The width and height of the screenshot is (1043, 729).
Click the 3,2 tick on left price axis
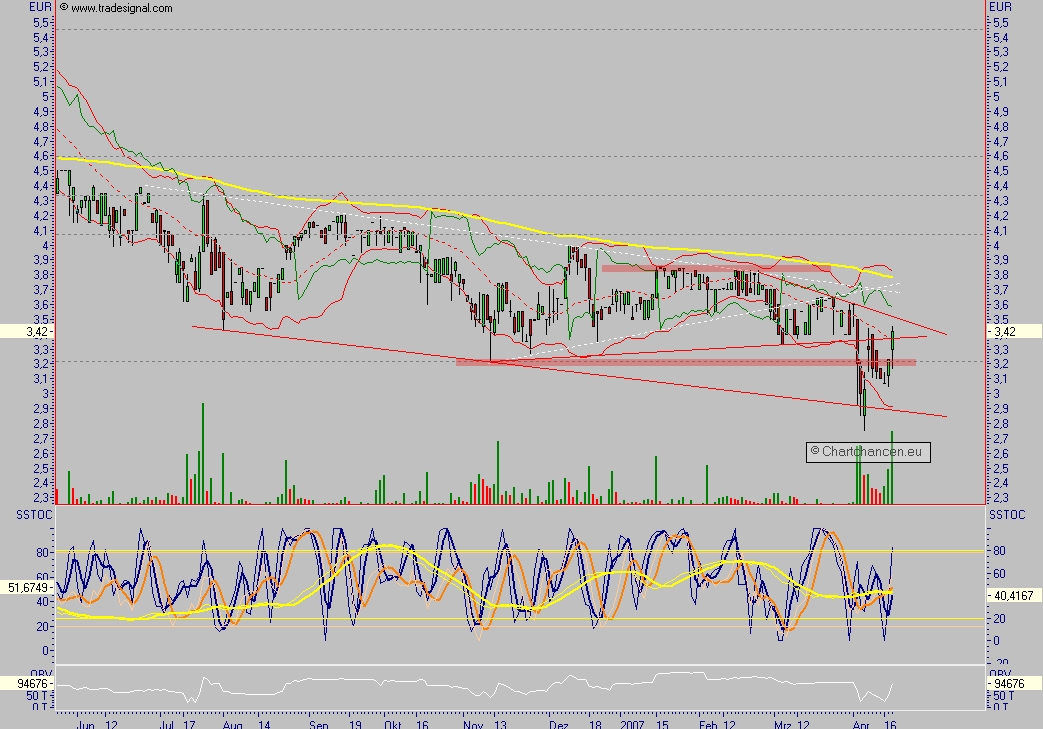pyautogui.click(x=41, y=364)
